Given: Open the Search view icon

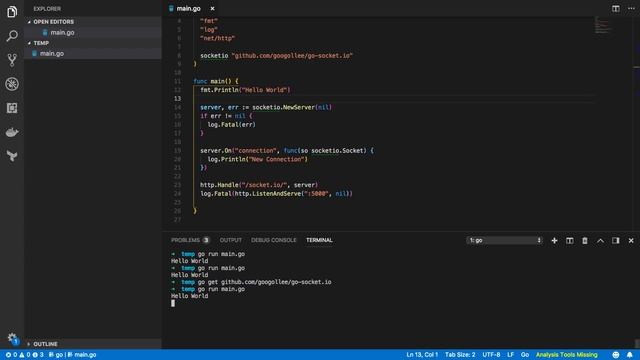Looking at the screenshot, I should click(x=12, y=36).
